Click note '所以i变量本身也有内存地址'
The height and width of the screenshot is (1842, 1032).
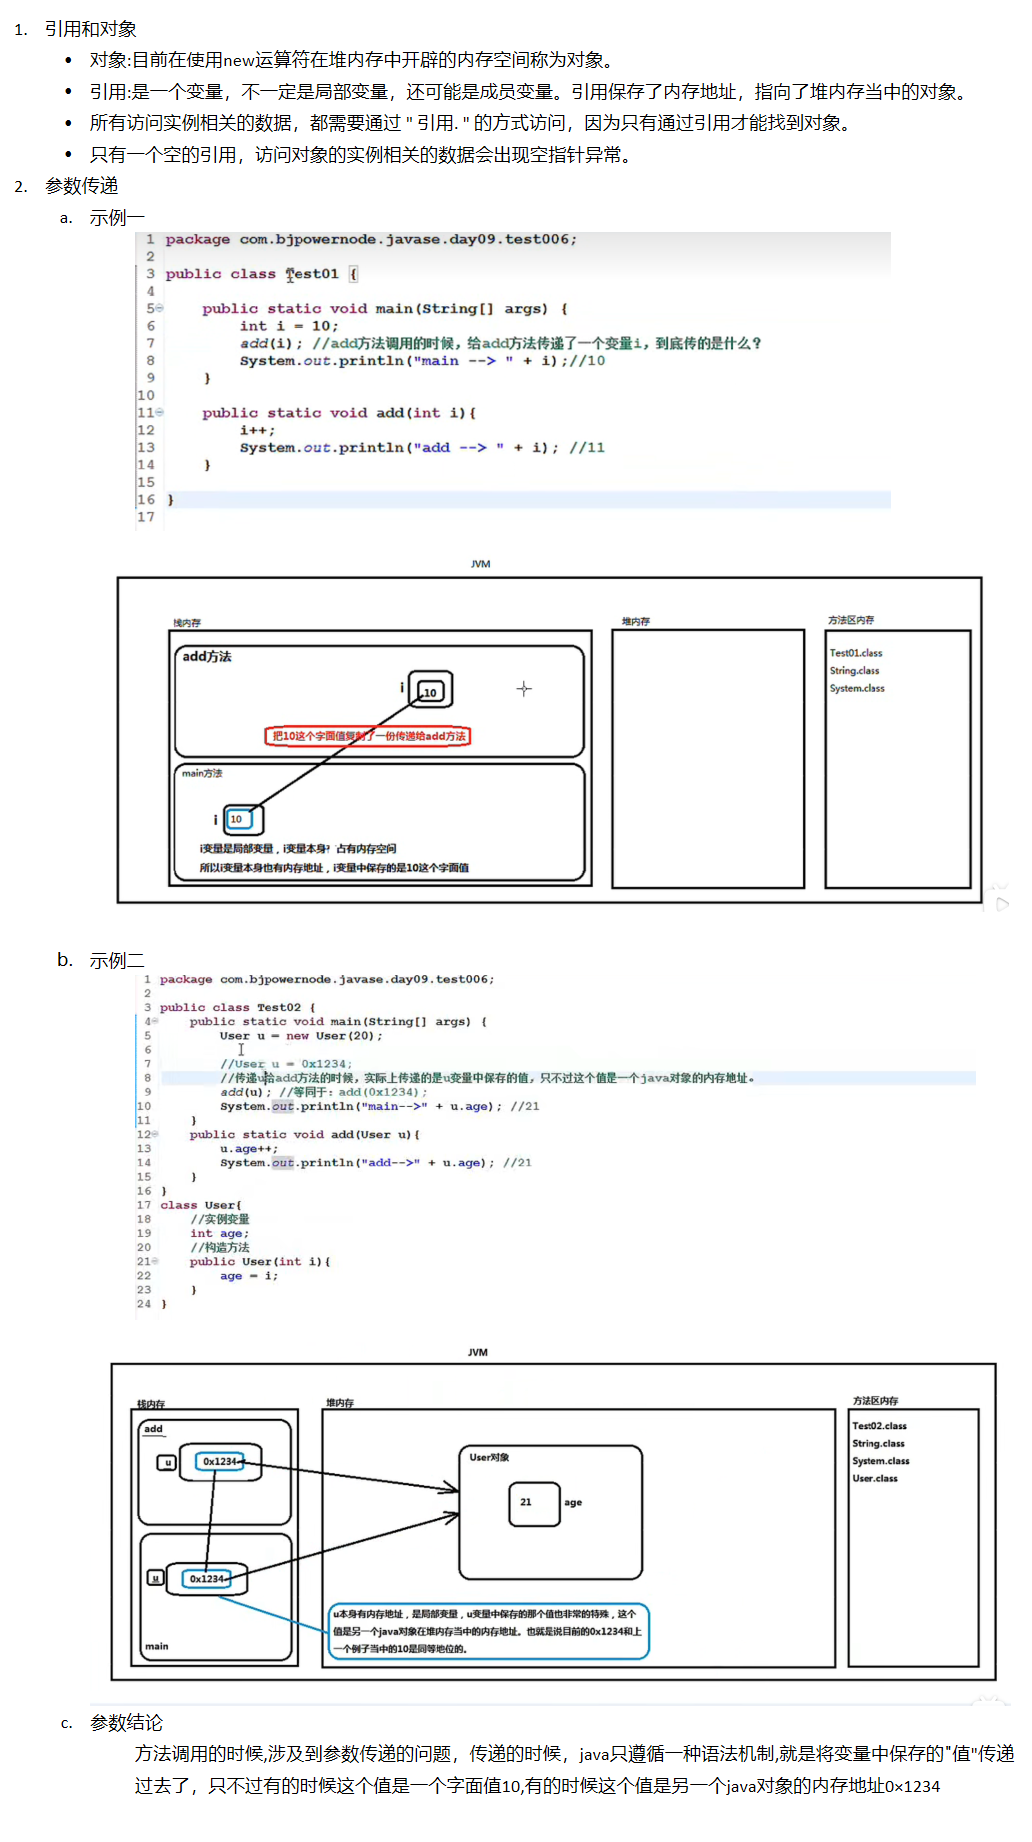pos(334,868)
